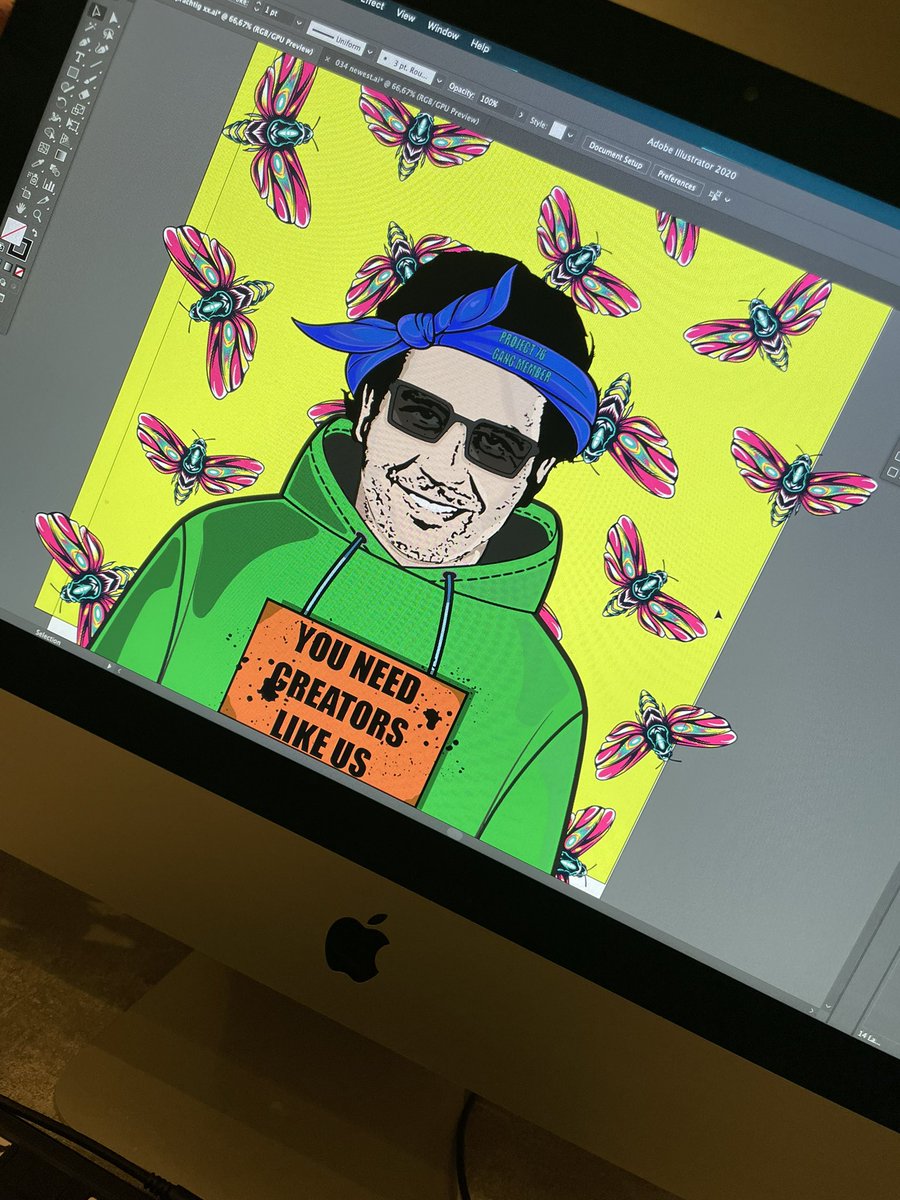Click the Stroke color box in toolbar
The width and height of the screenshot is (900, 1200).
point(20,249)
